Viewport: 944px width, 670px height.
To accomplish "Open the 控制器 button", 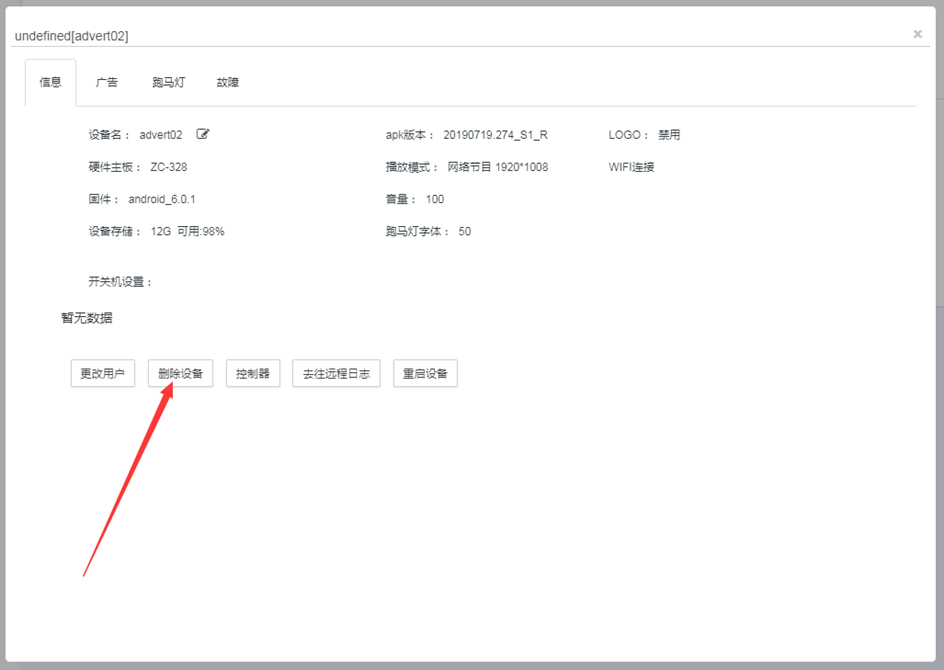I will [x=253, y=373].
